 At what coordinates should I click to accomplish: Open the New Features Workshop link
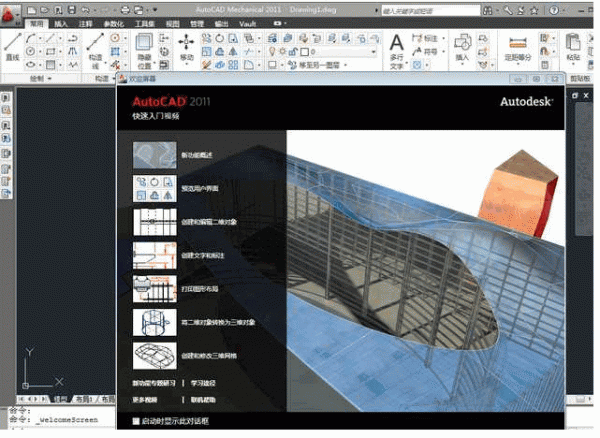(154, 383)
